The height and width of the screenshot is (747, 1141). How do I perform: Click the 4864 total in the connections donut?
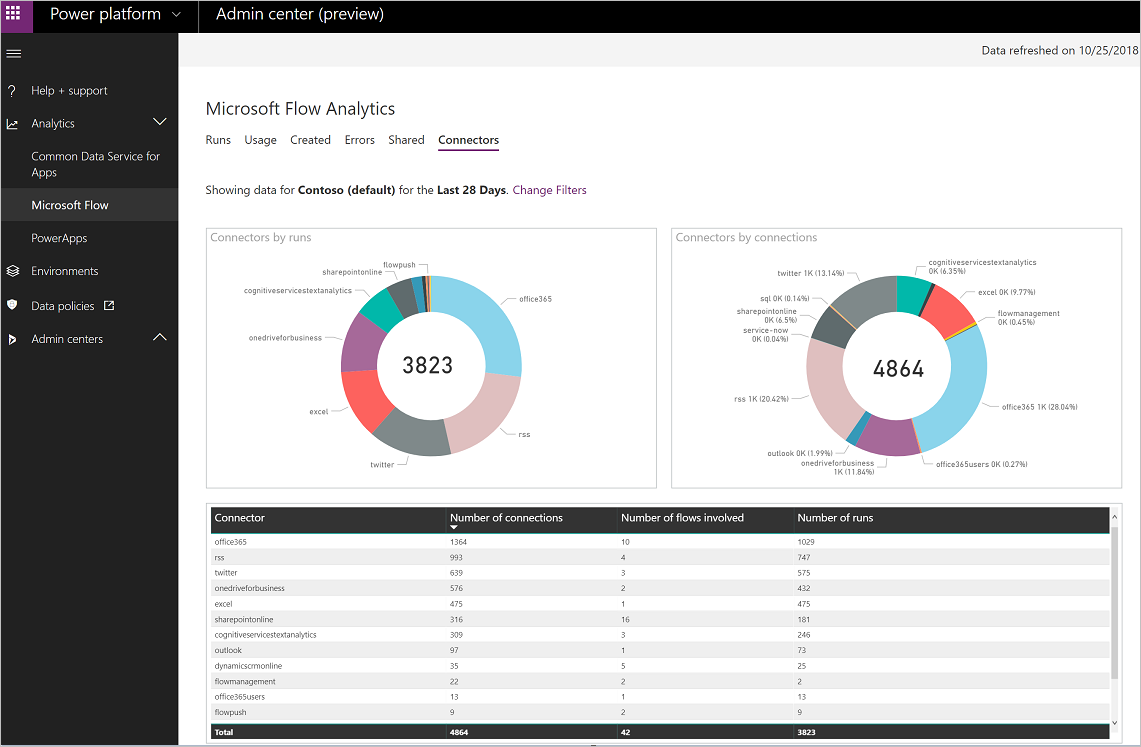click(x=899, y=369)
